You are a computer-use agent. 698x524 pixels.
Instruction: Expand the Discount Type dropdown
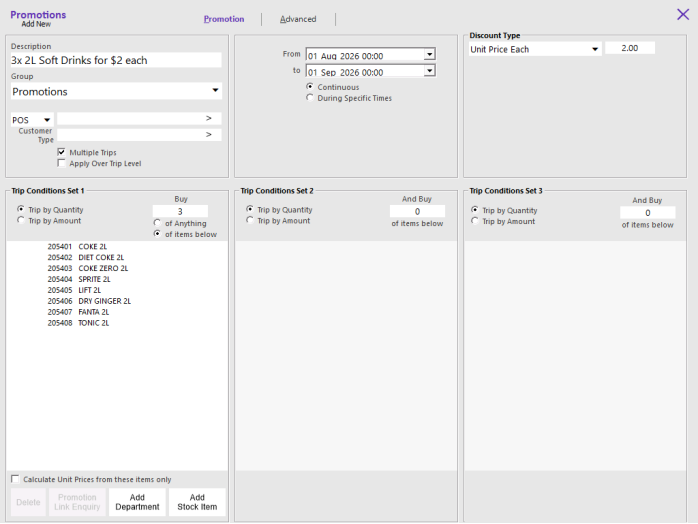click(x=595, y=49)
